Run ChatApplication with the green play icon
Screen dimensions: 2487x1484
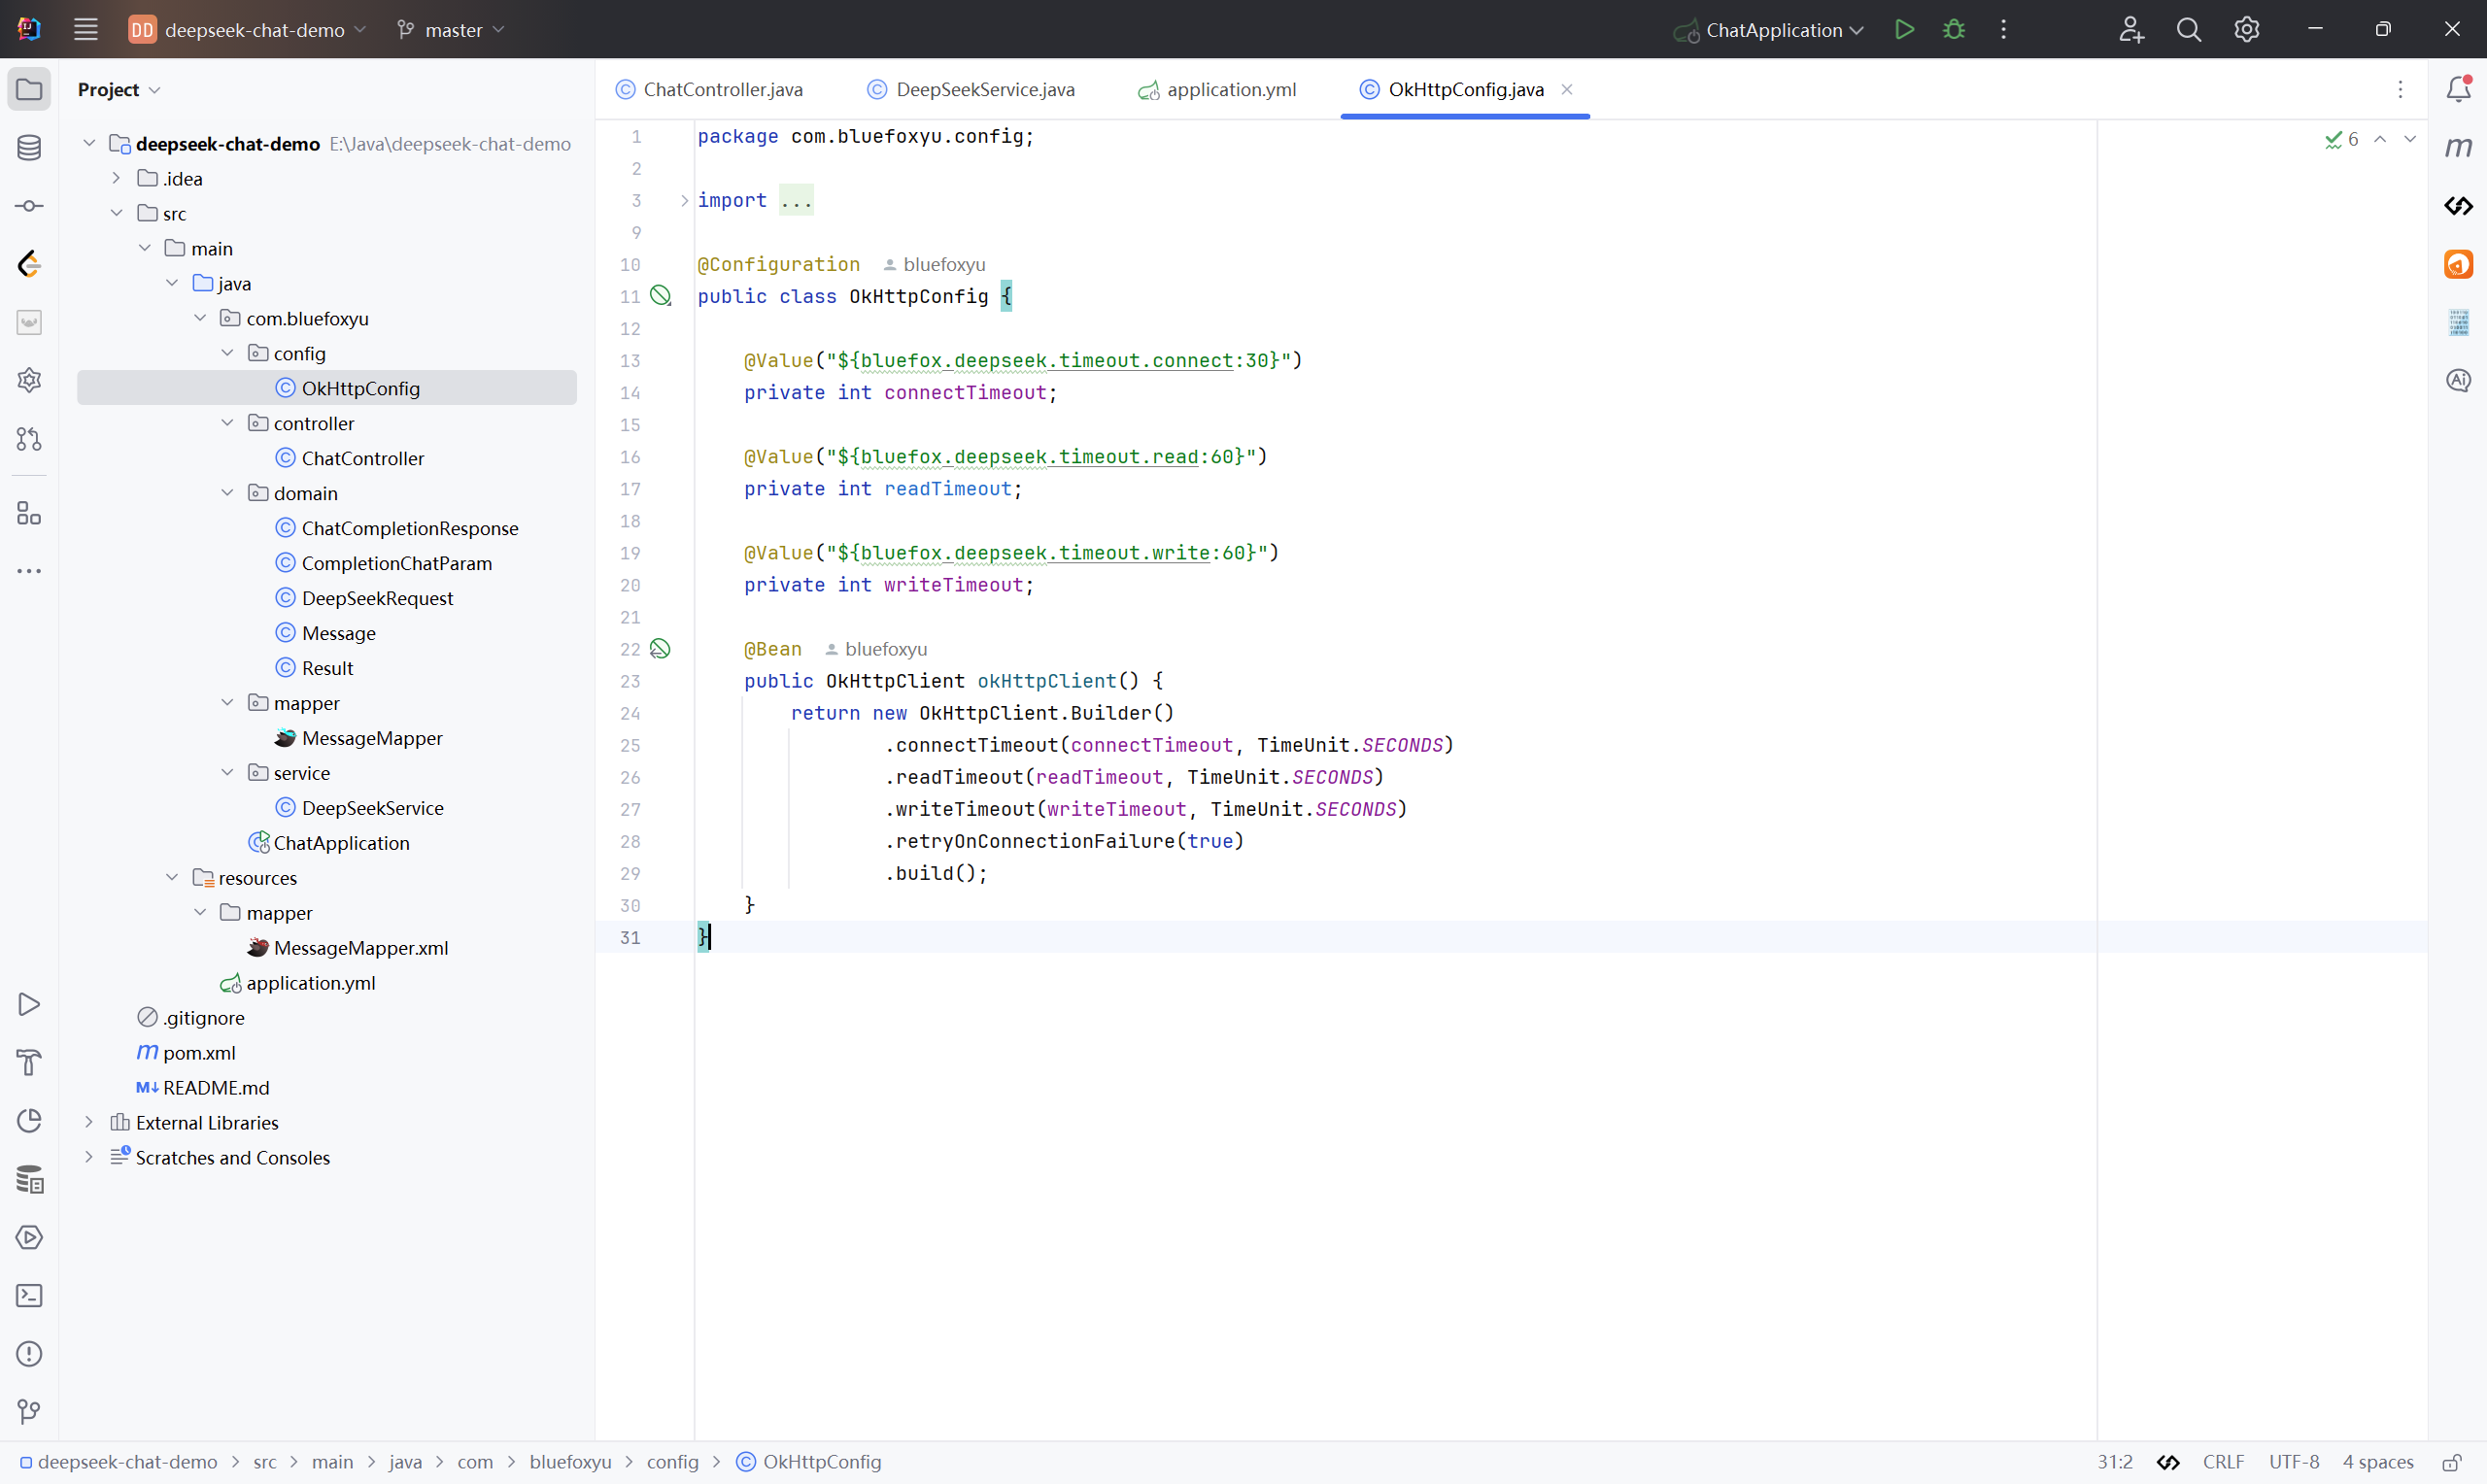tap(1904, 30)
